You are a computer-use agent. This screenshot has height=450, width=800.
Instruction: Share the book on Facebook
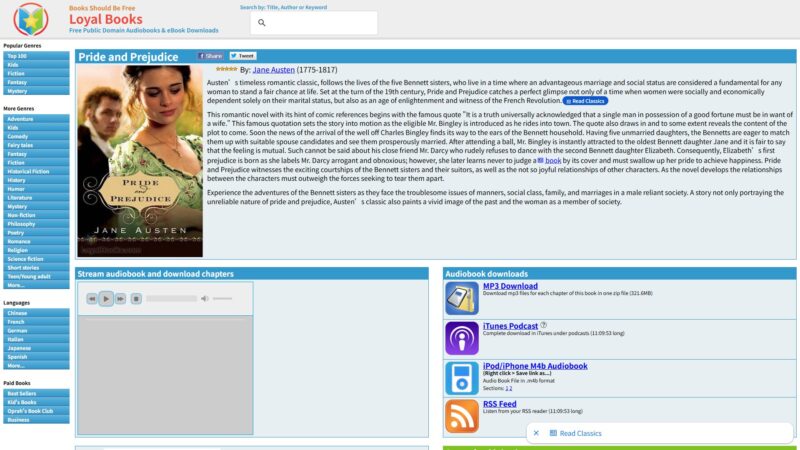click(x=211, y=56)
